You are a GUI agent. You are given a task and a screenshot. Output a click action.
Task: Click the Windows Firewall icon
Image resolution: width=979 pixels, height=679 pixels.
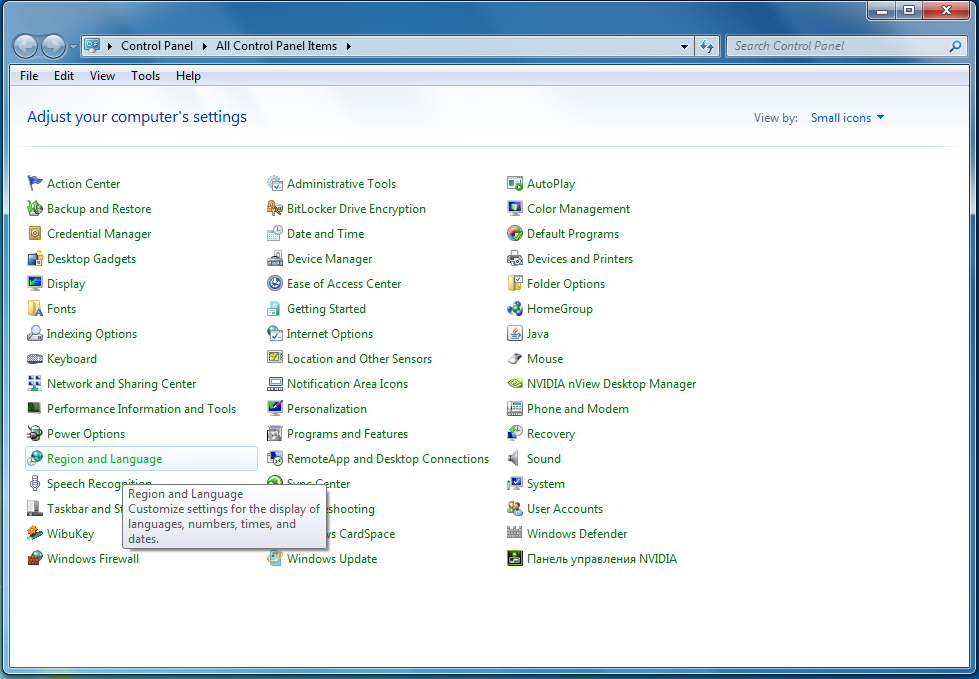pyautogui.click(x=35, y=559)
